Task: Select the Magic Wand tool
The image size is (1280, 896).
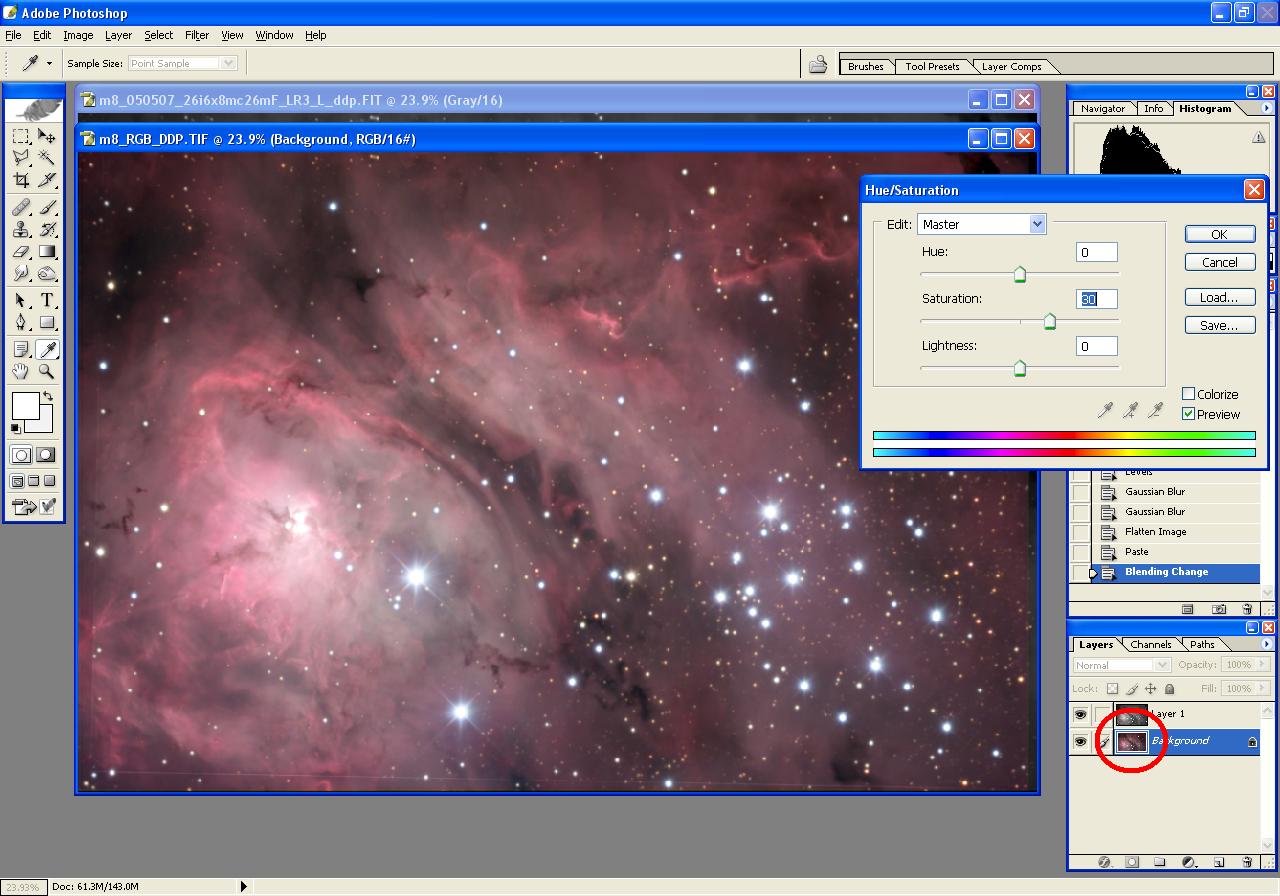Action: click(x=47, y=158)
